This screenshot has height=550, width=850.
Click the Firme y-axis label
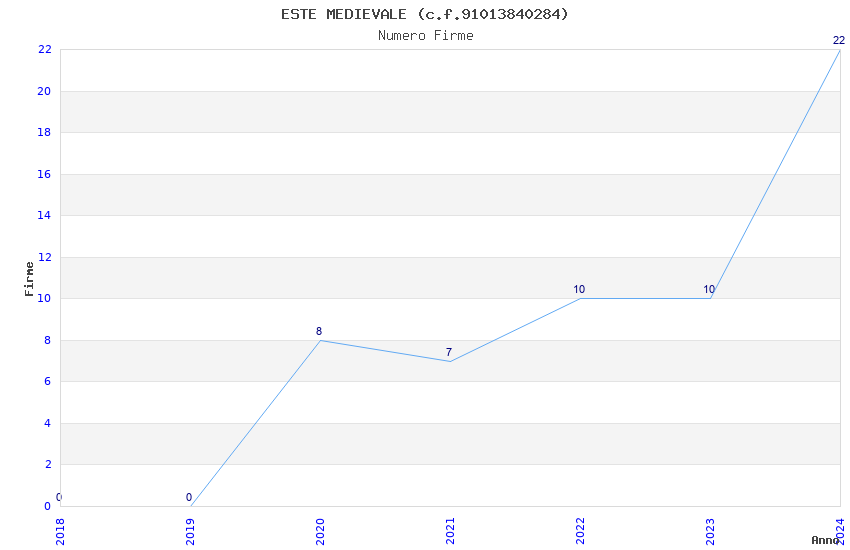point(28,278)
